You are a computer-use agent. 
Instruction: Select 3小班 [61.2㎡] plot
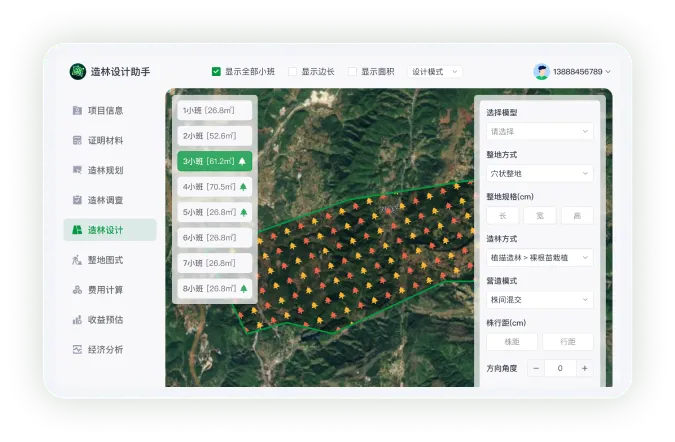point(214,161)
